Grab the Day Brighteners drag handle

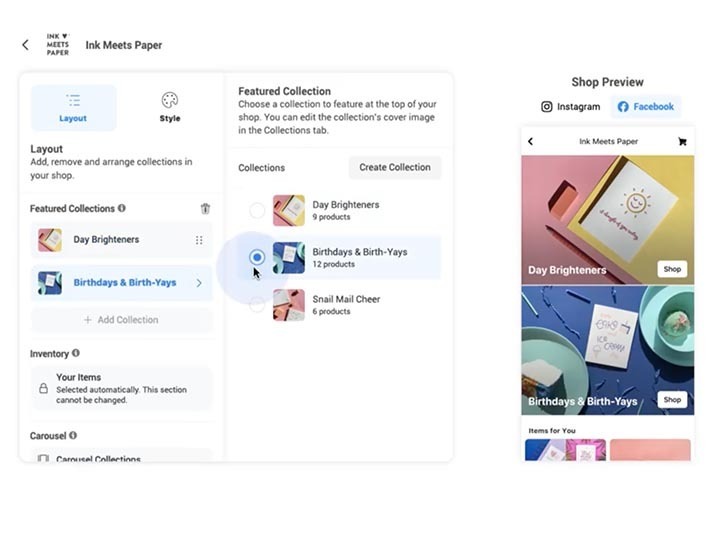pos(199,240)
